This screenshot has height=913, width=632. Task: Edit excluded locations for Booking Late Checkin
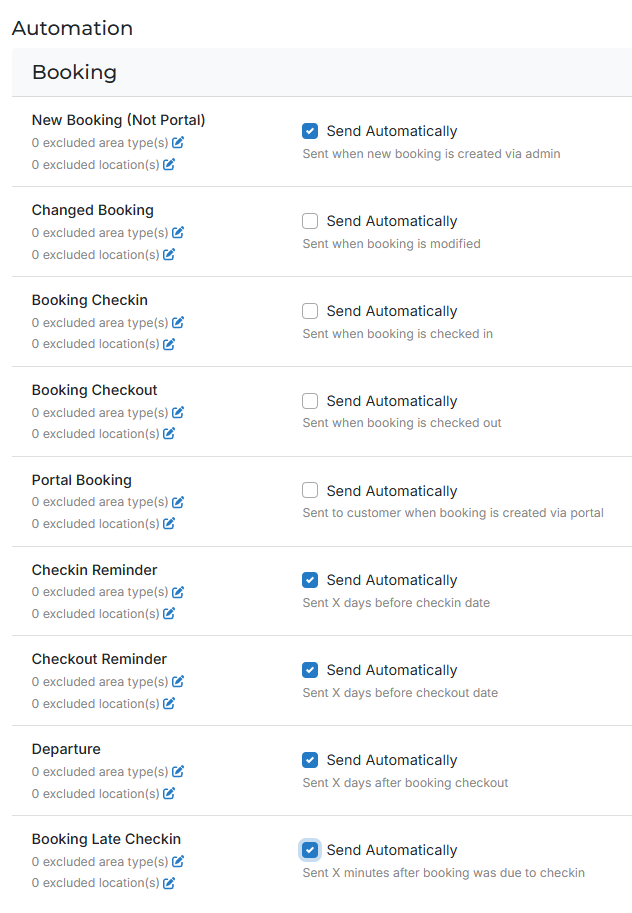169,884
